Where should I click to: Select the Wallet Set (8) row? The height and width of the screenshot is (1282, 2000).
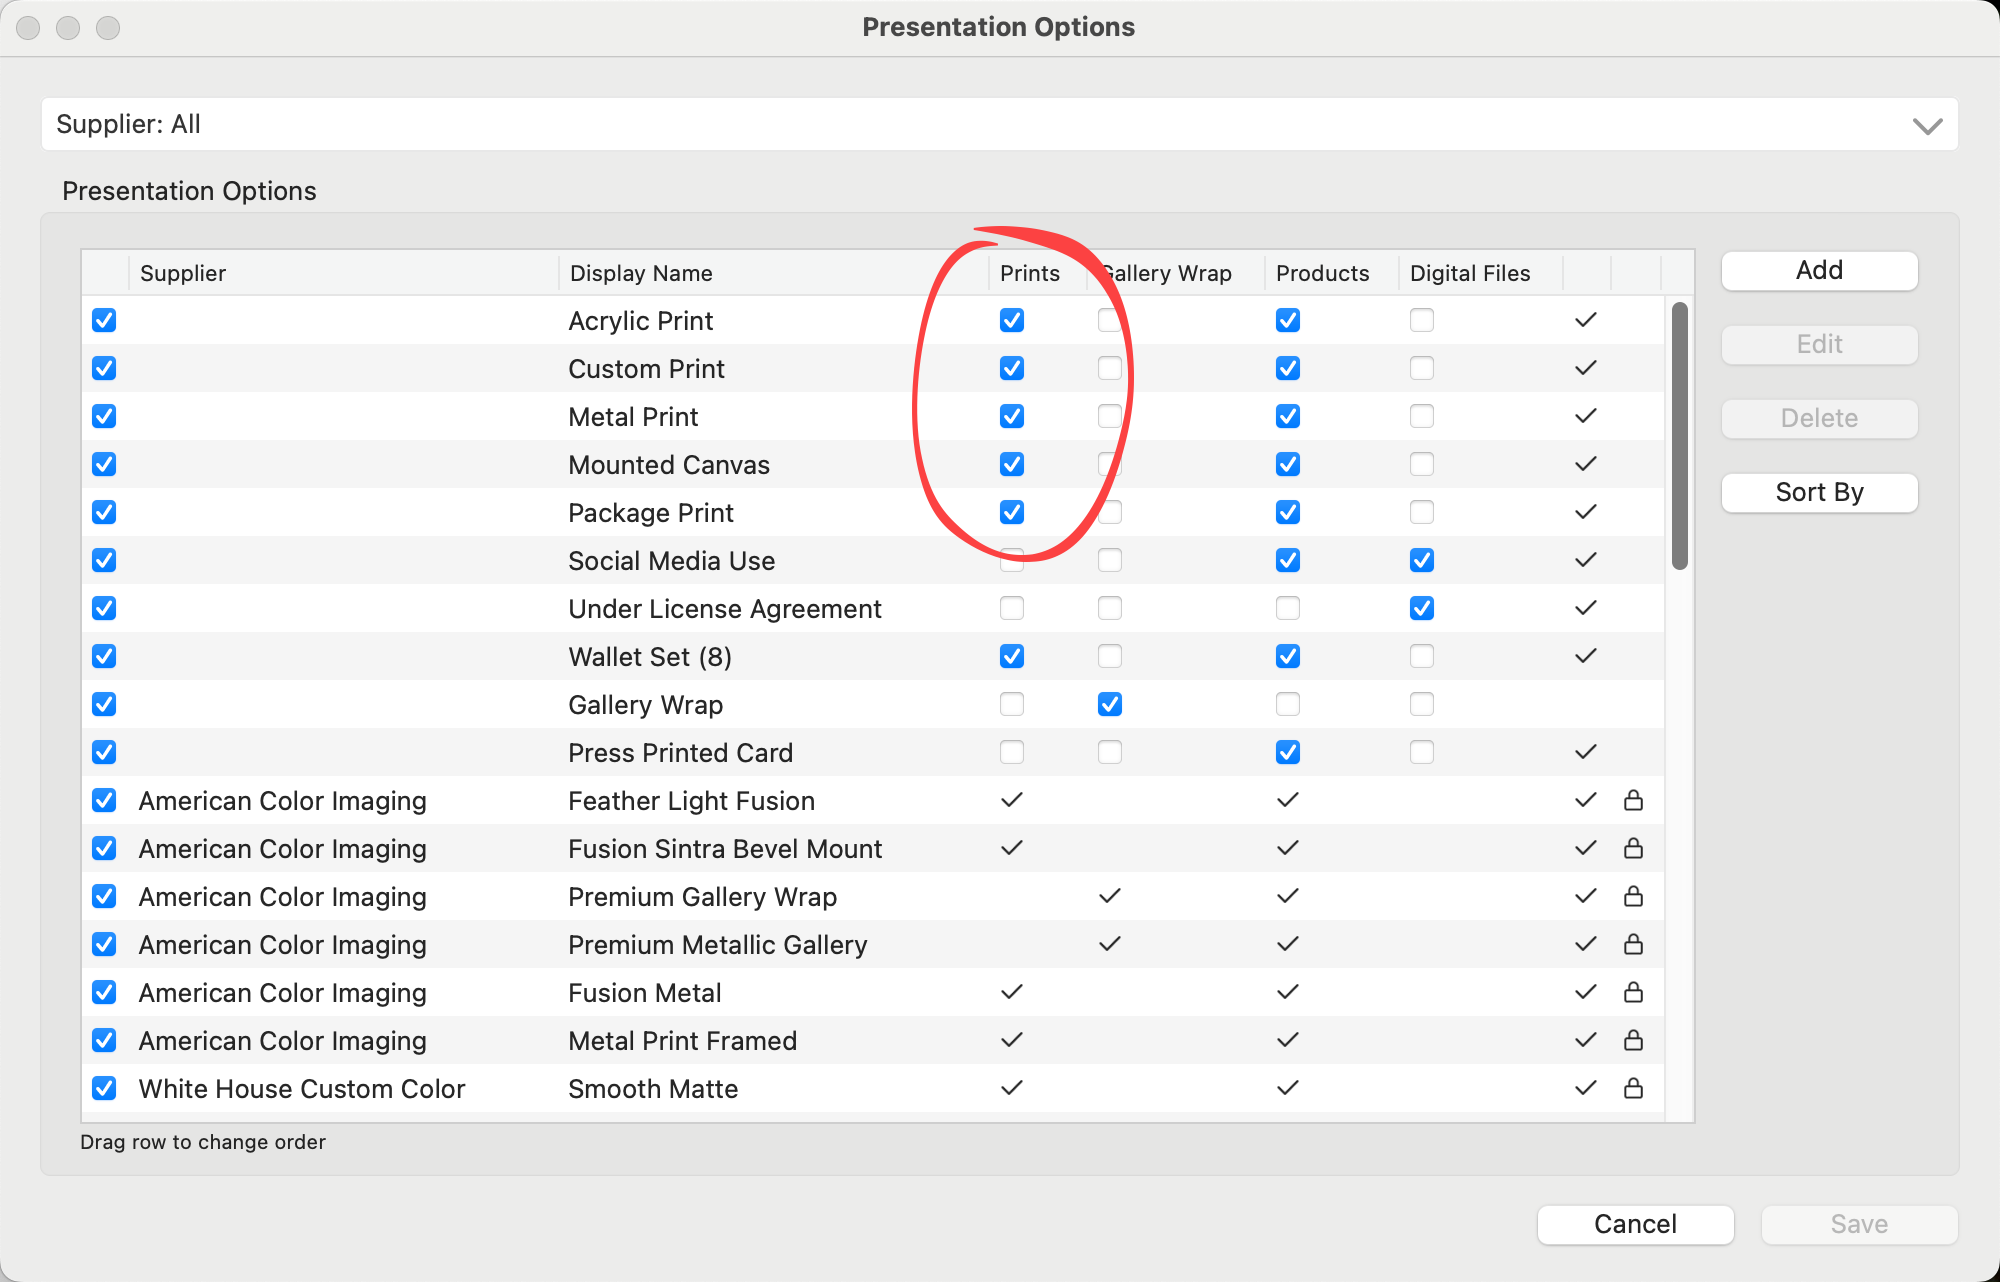(x=650, y=657)
